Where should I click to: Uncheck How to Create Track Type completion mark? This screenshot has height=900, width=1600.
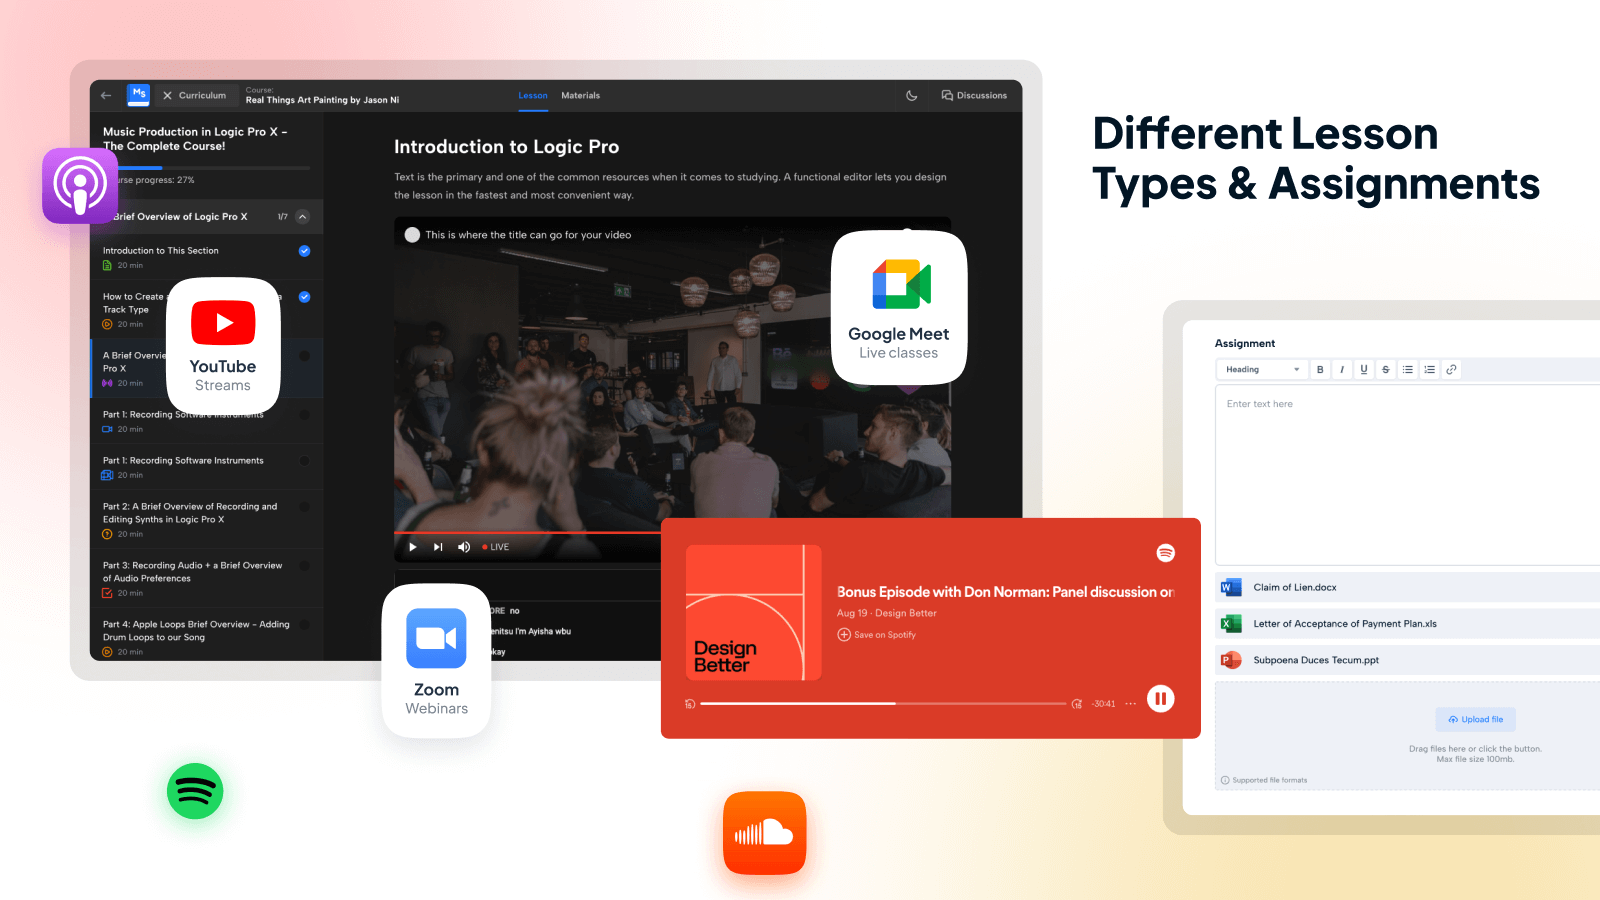click(x=304, y=297)
